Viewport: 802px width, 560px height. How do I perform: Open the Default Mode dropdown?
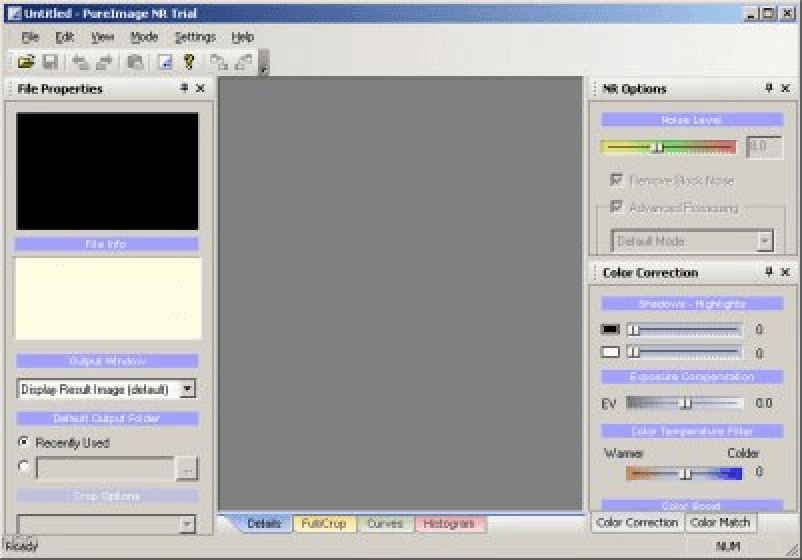(x=764, y=241)
